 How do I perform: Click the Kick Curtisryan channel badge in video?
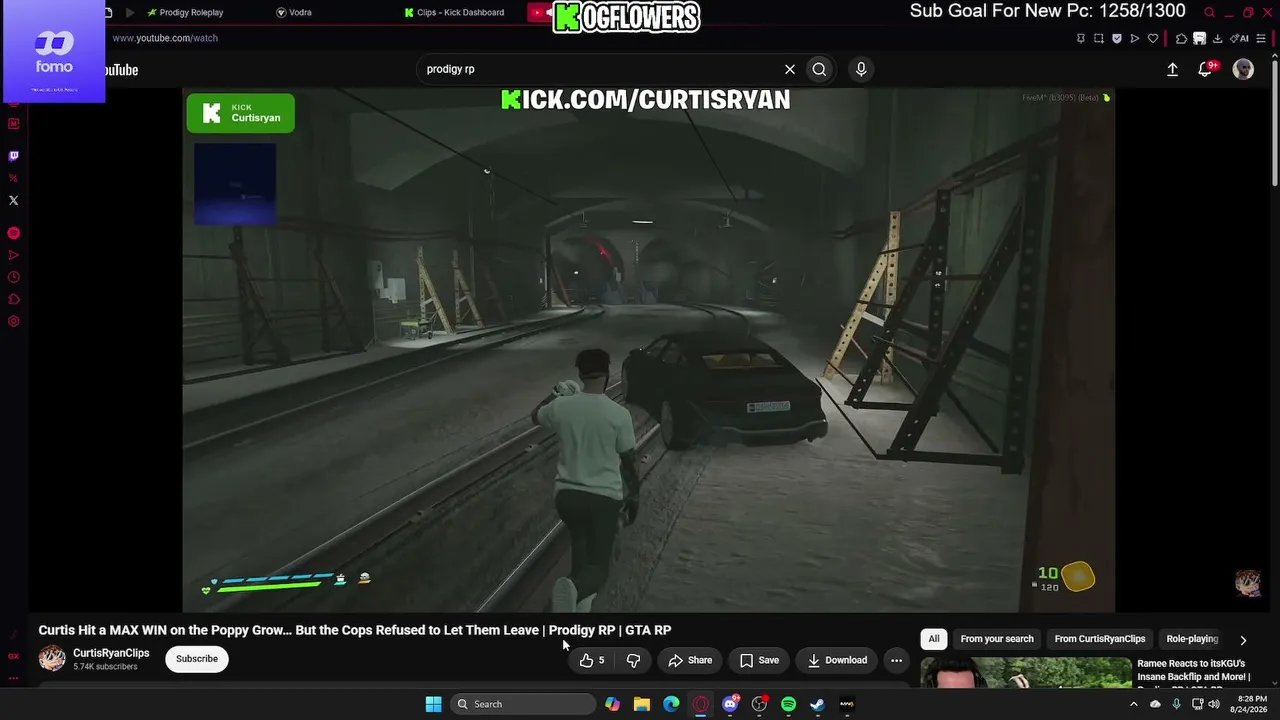point(241,113)
